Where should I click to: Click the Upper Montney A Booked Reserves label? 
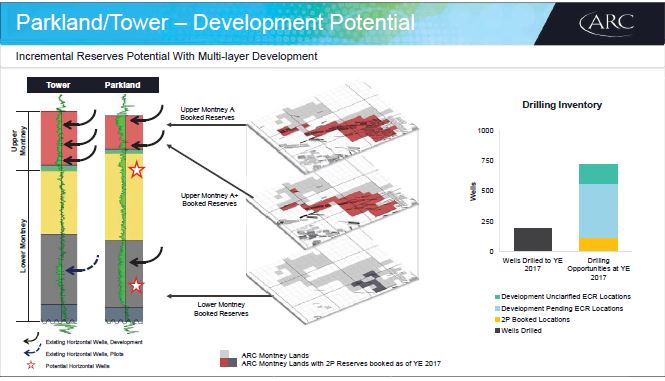tap(207, 114)
